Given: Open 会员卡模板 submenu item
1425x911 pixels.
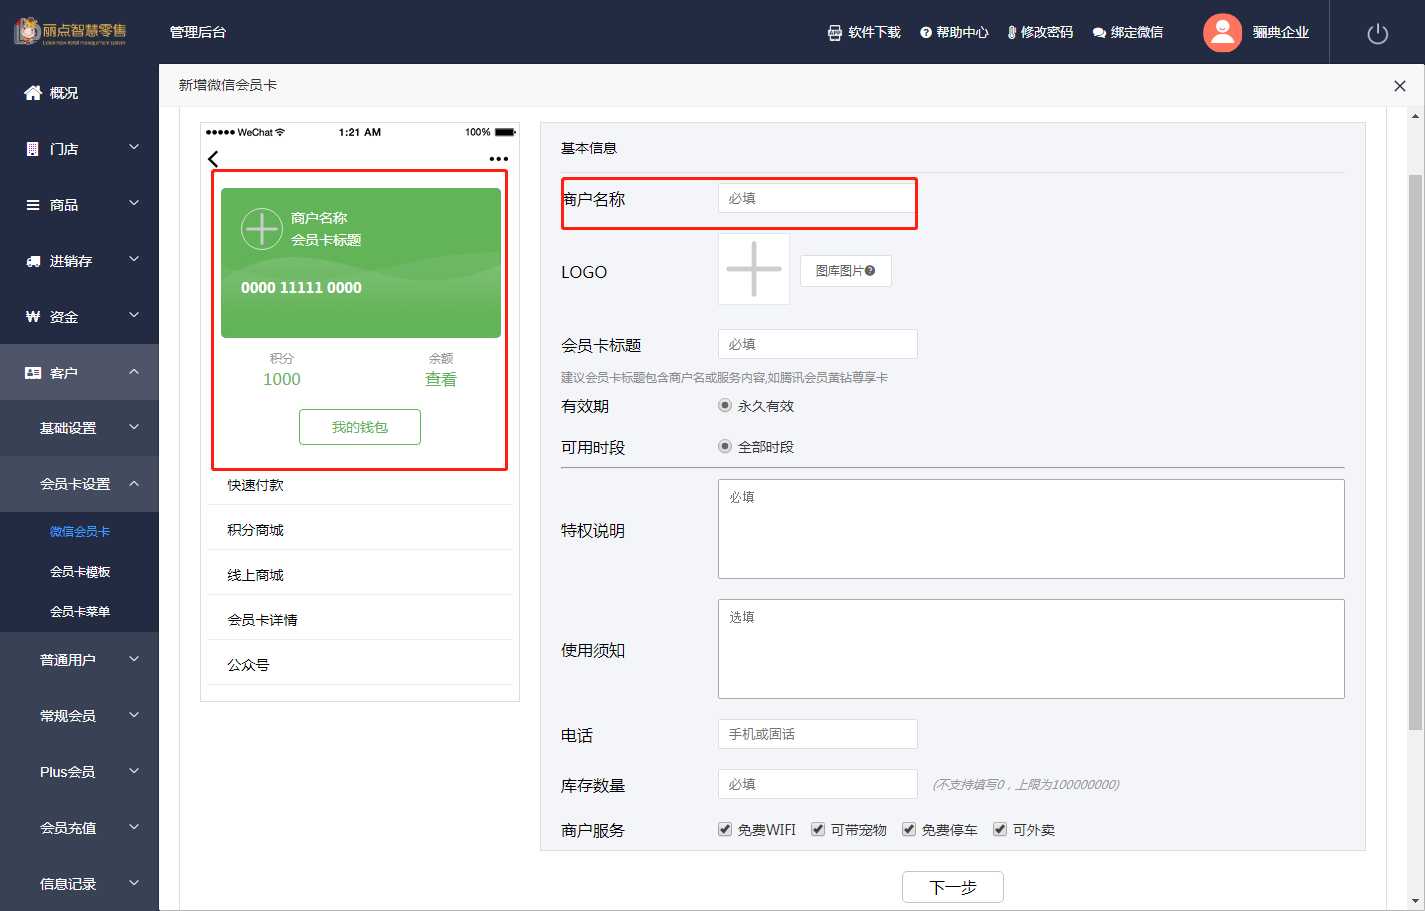Looking at the screenshot, I should 80,572.
